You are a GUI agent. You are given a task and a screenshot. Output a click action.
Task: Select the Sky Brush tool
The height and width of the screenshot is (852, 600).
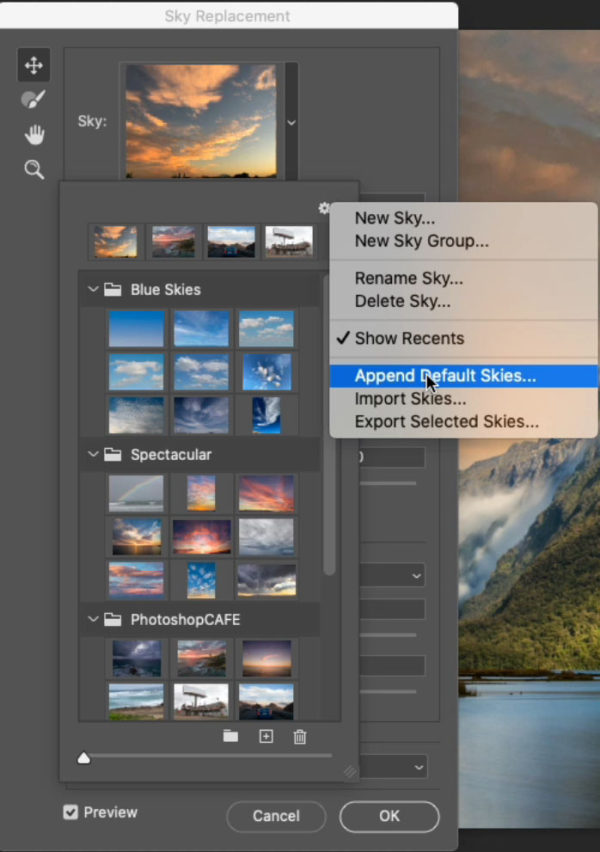(x=34, y=99)
